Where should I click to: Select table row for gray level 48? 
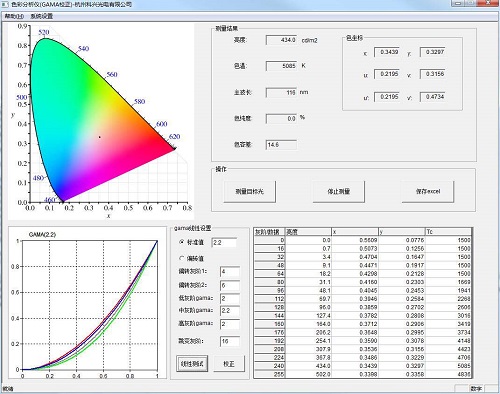coord(363,265)
